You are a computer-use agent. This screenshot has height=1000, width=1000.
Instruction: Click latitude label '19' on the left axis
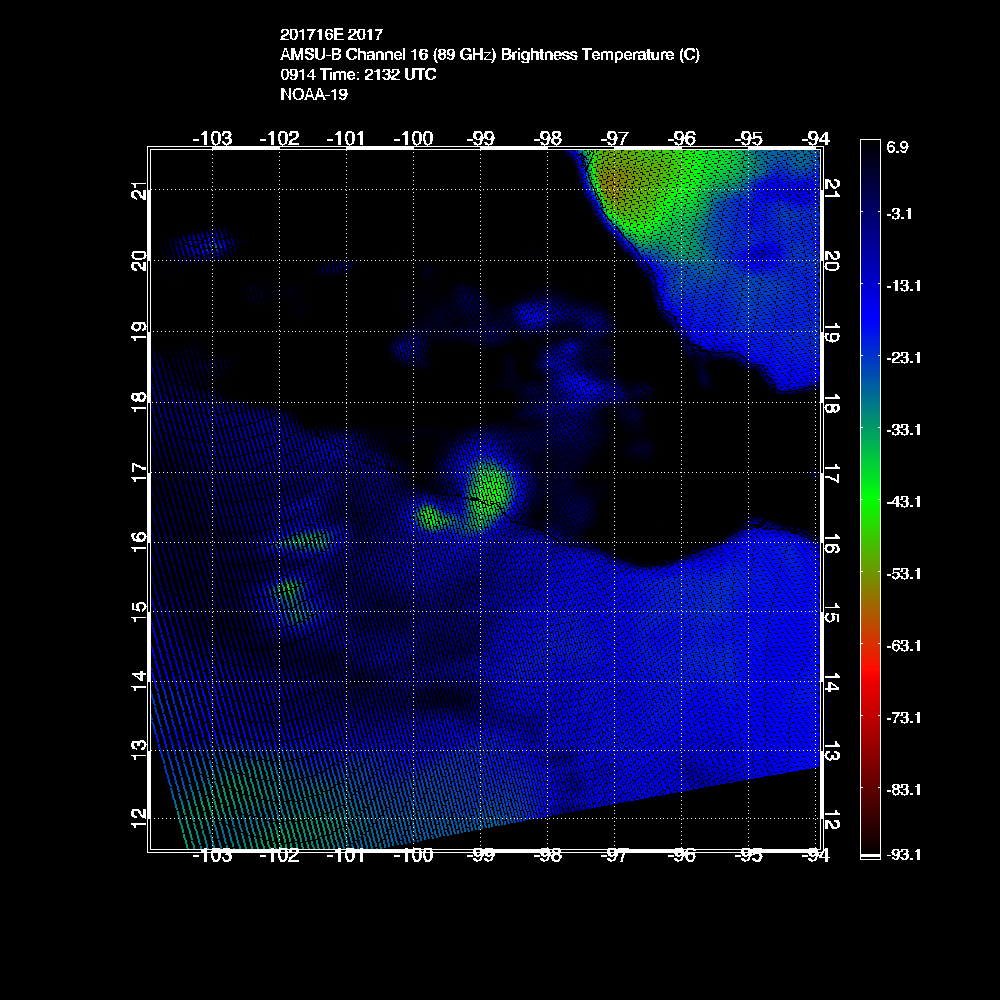138,332
